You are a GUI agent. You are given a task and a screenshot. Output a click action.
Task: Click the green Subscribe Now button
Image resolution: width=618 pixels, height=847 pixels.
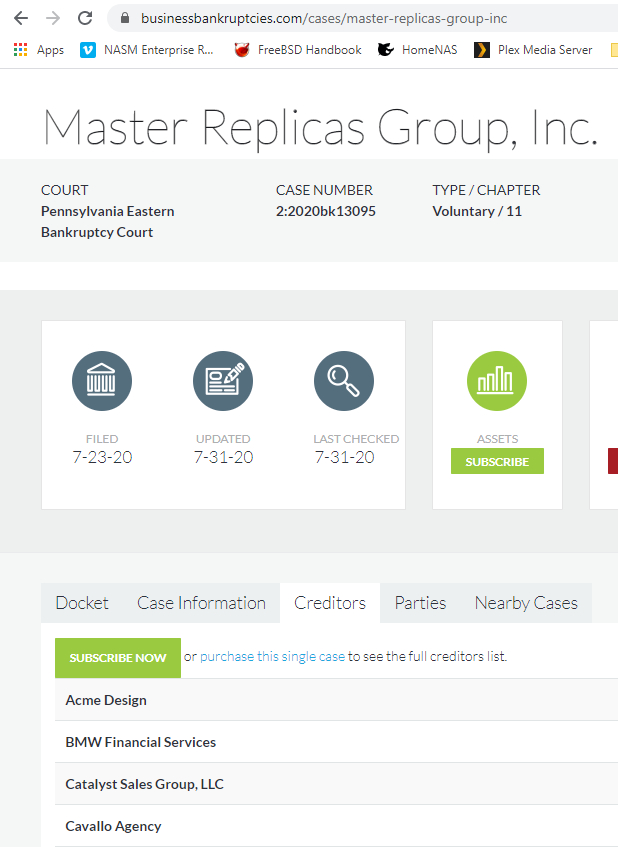118,658
